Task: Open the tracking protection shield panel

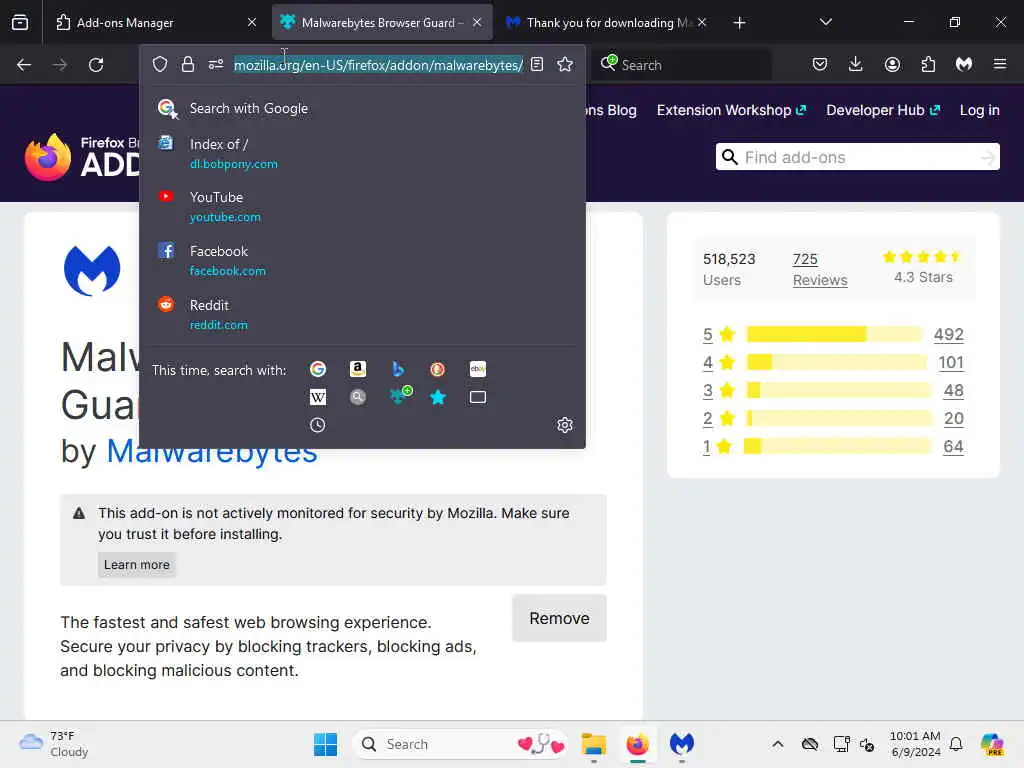Action: coord(160,64)
